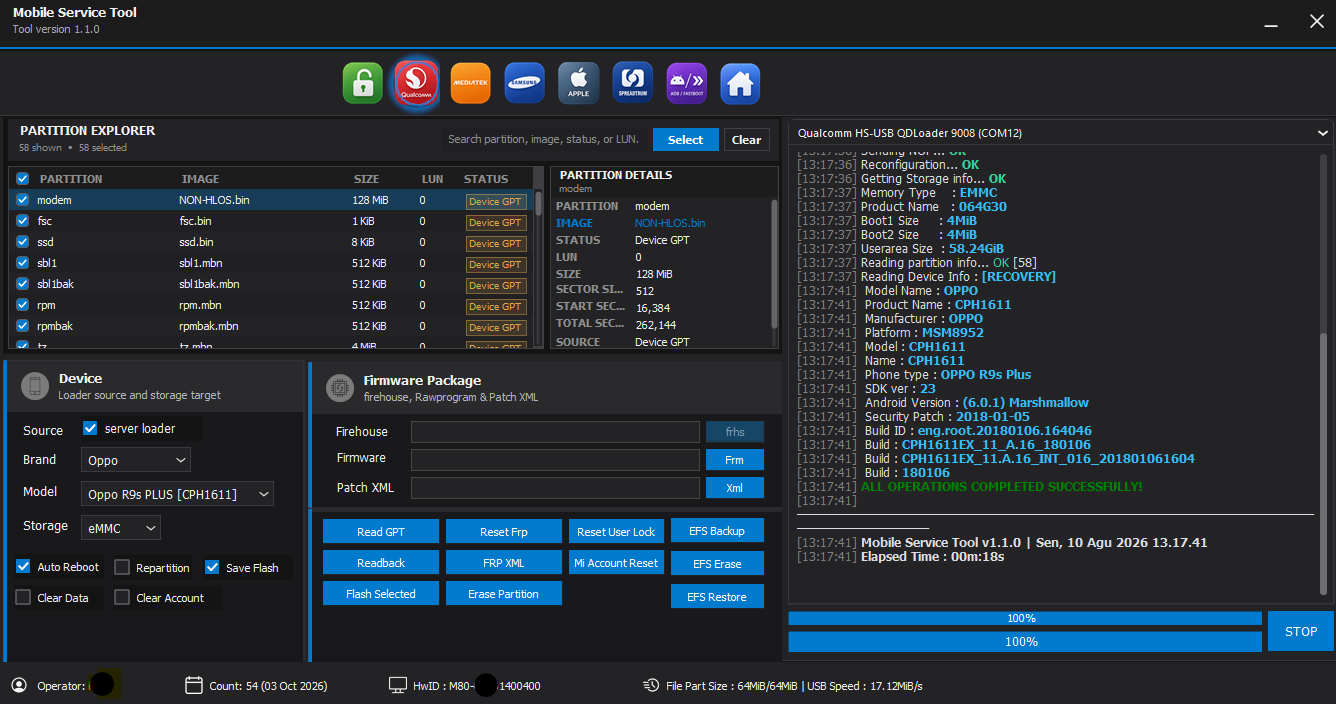Toggle the Save Flash checkbox
This screenshot has height=704, width=1336.
(x=212, y=567)
